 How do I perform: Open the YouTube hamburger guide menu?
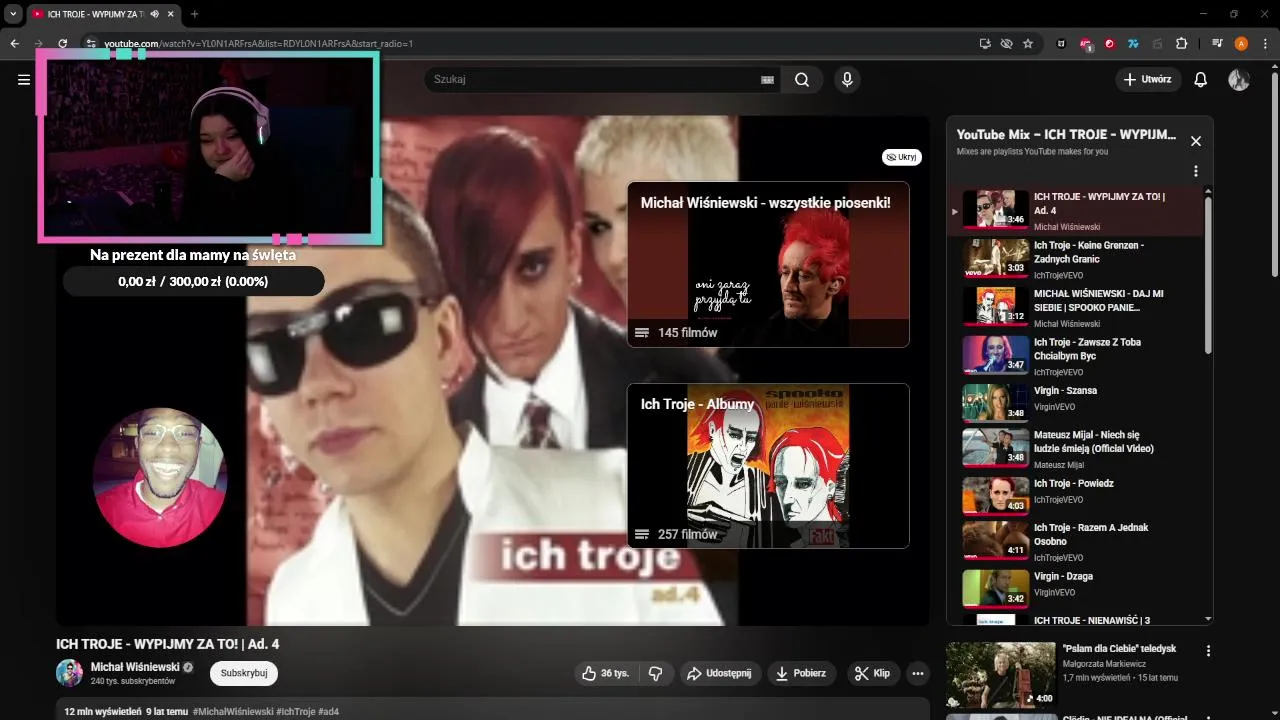(x=24, y=80)
